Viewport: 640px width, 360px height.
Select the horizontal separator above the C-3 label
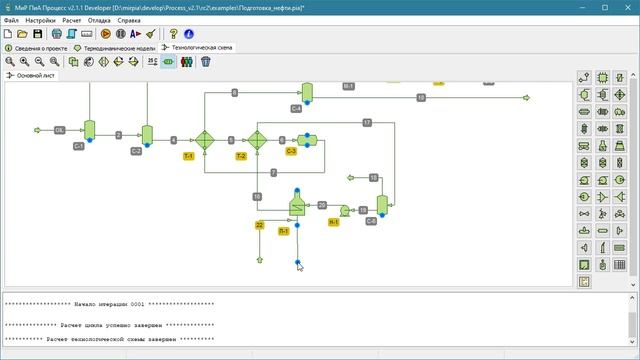click(x=307, y=140)
